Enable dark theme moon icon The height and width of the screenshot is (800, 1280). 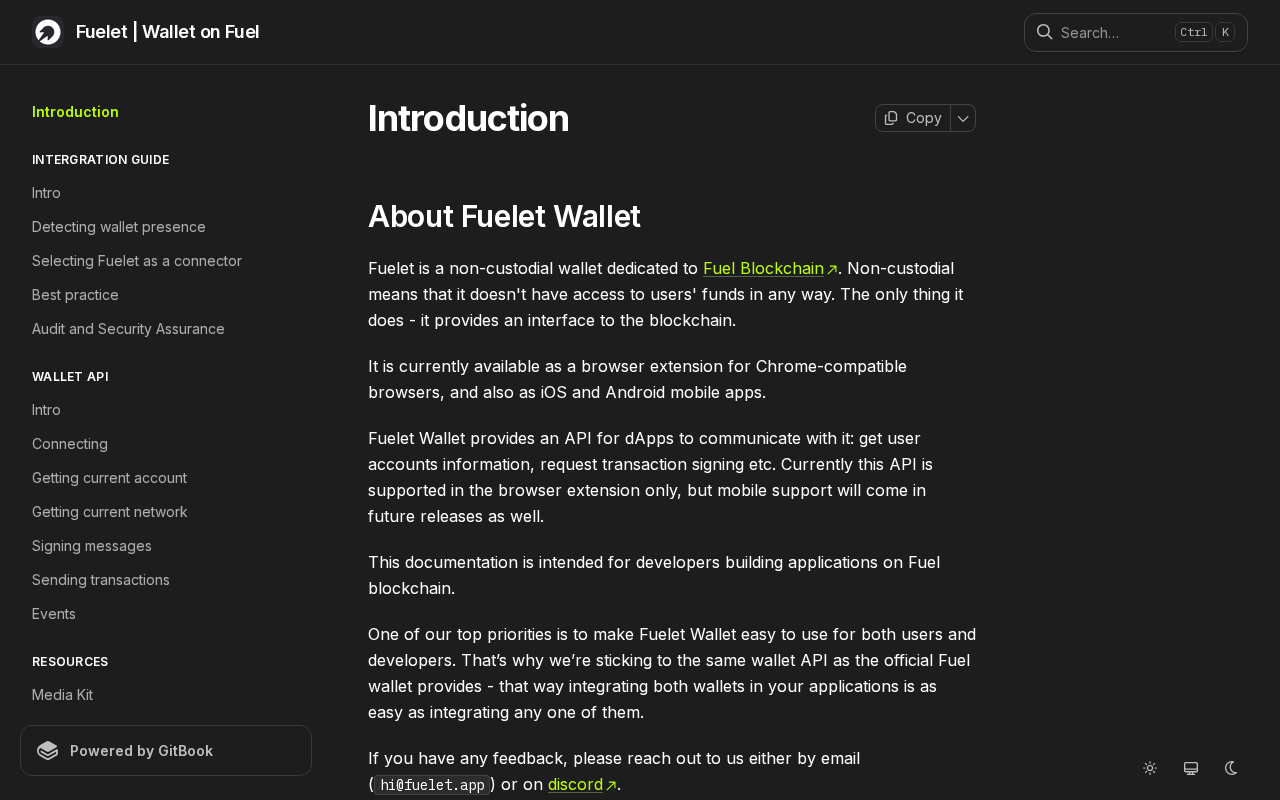tap(1231, 768)
